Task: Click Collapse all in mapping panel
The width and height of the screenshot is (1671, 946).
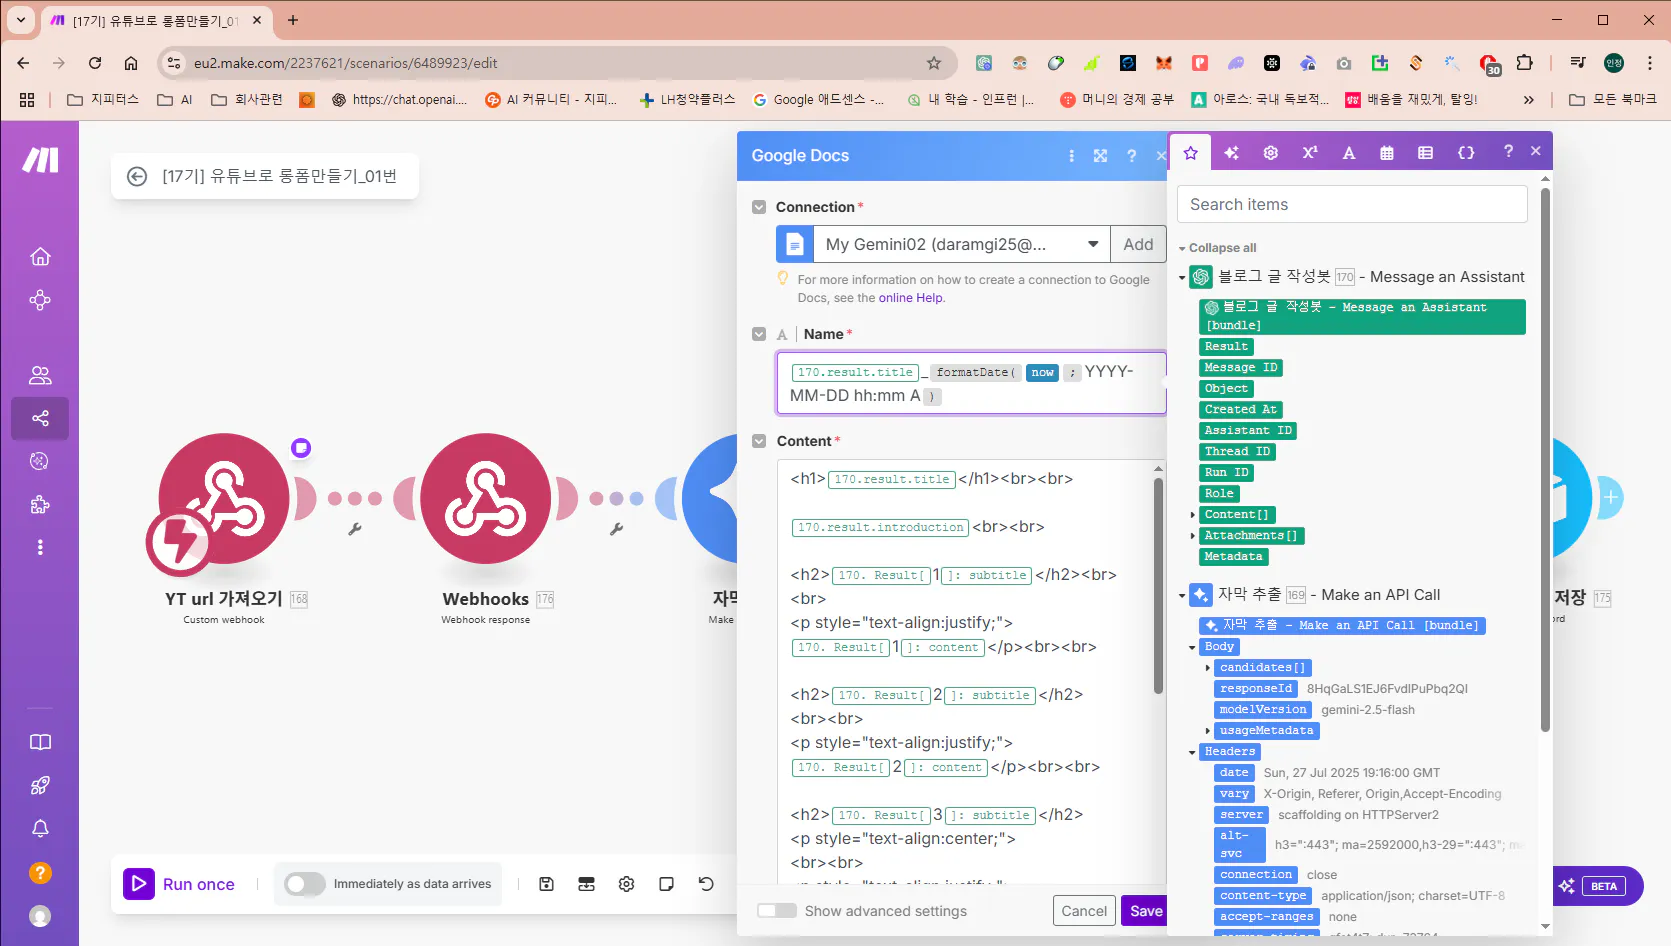Action: coord(1222,248)
